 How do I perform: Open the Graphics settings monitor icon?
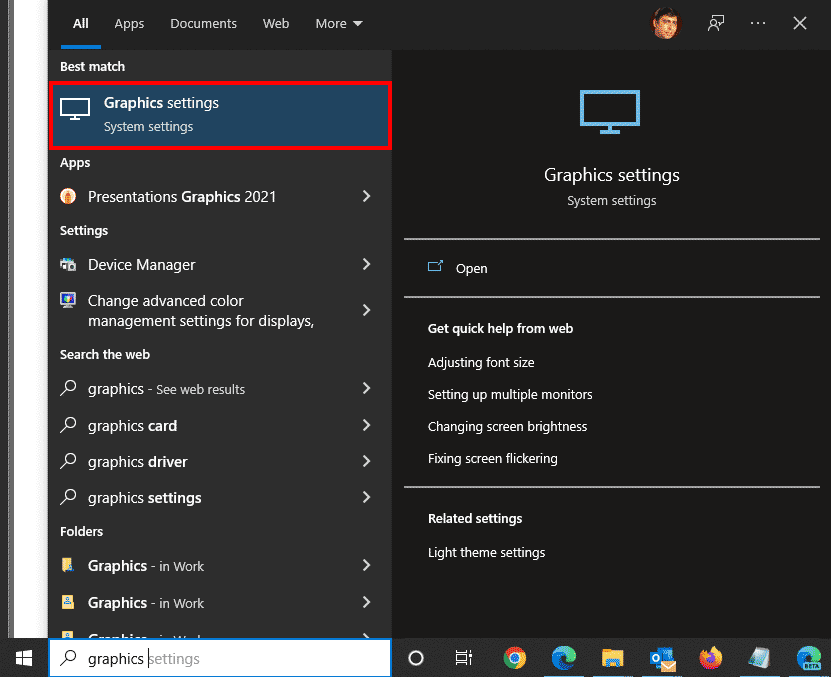pos(74,110)
